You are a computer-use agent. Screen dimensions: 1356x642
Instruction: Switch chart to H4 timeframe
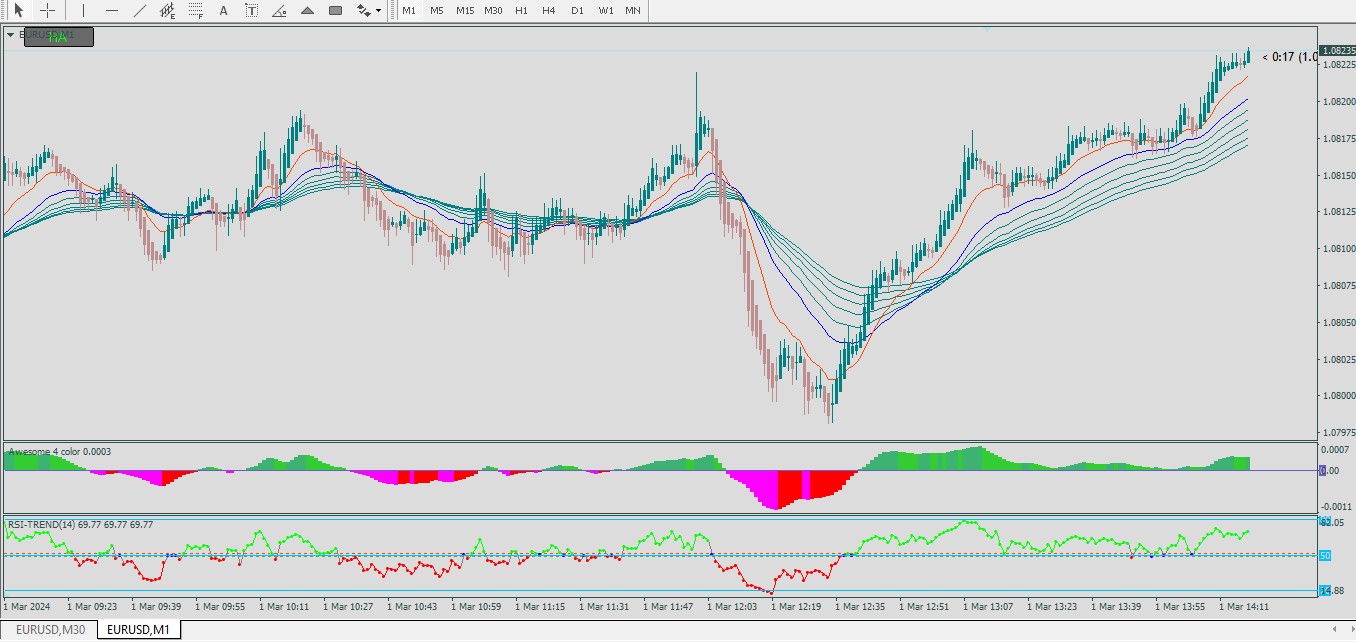549,10
